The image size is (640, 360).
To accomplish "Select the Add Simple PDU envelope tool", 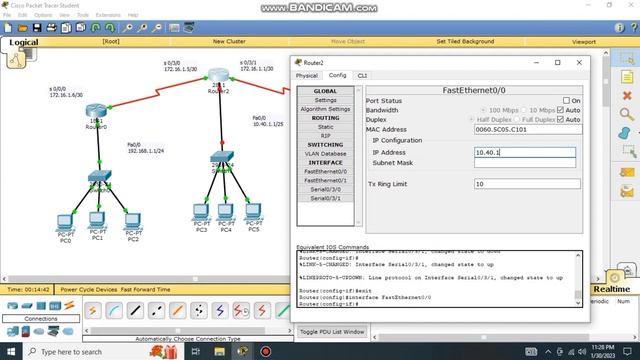I will pyautogui.click(x=627, y=173).
